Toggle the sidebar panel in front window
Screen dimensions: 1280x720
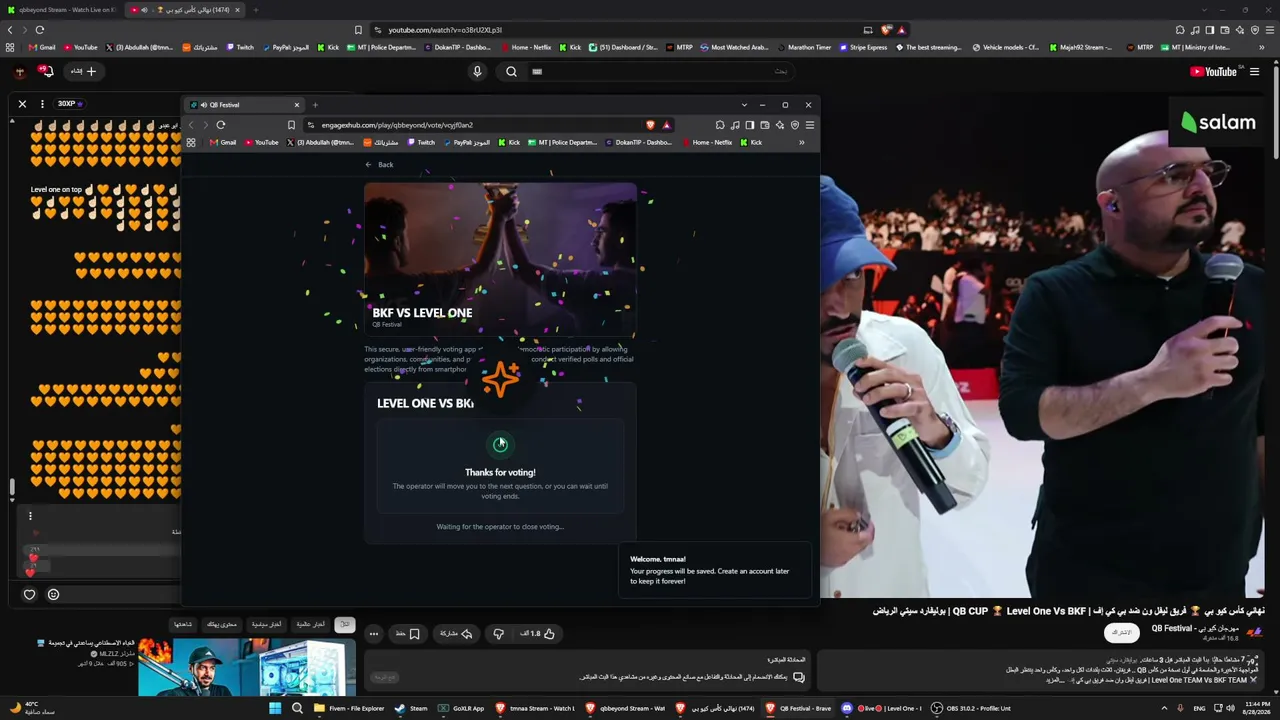750,125
